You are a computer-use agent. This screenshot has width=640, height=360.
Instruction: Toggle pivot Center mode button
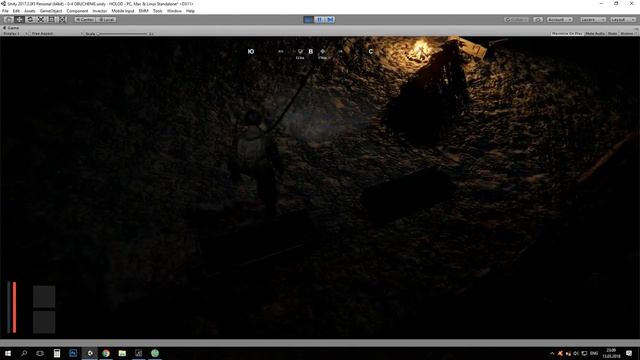[85, 20]
